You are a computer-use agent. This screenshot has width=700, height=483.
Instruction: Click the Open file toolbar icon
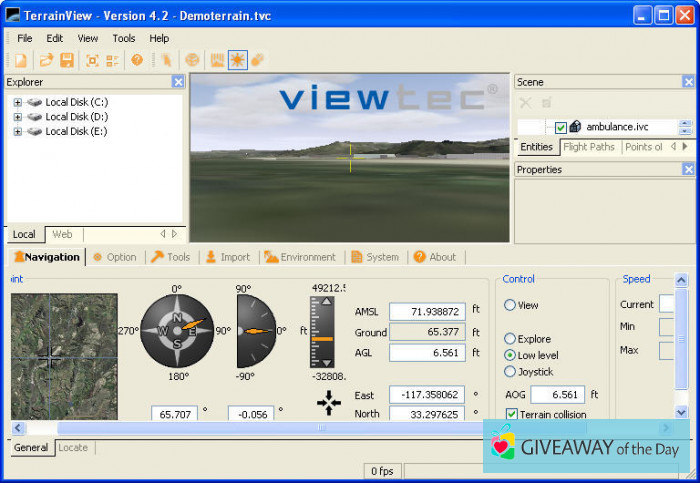click(46, 61)
